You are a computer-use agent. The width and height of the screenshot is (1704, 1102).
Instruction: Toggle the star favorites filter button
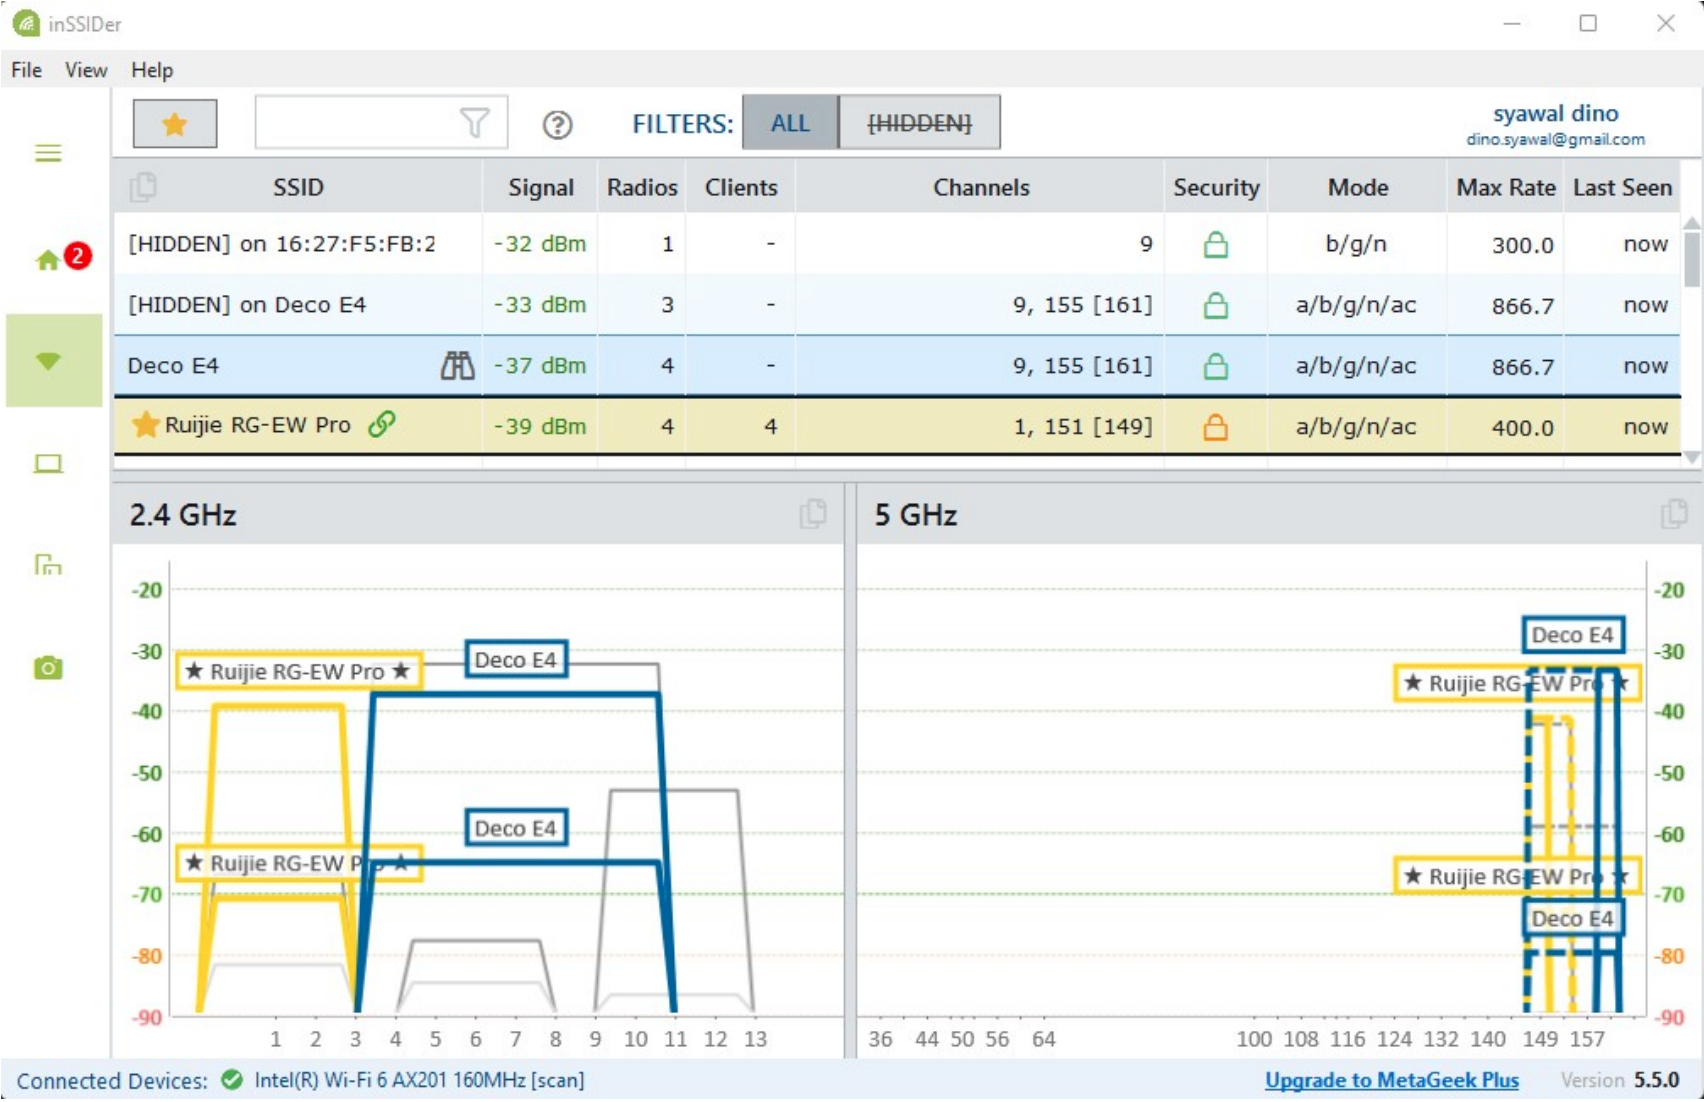(x=175, y=124)
